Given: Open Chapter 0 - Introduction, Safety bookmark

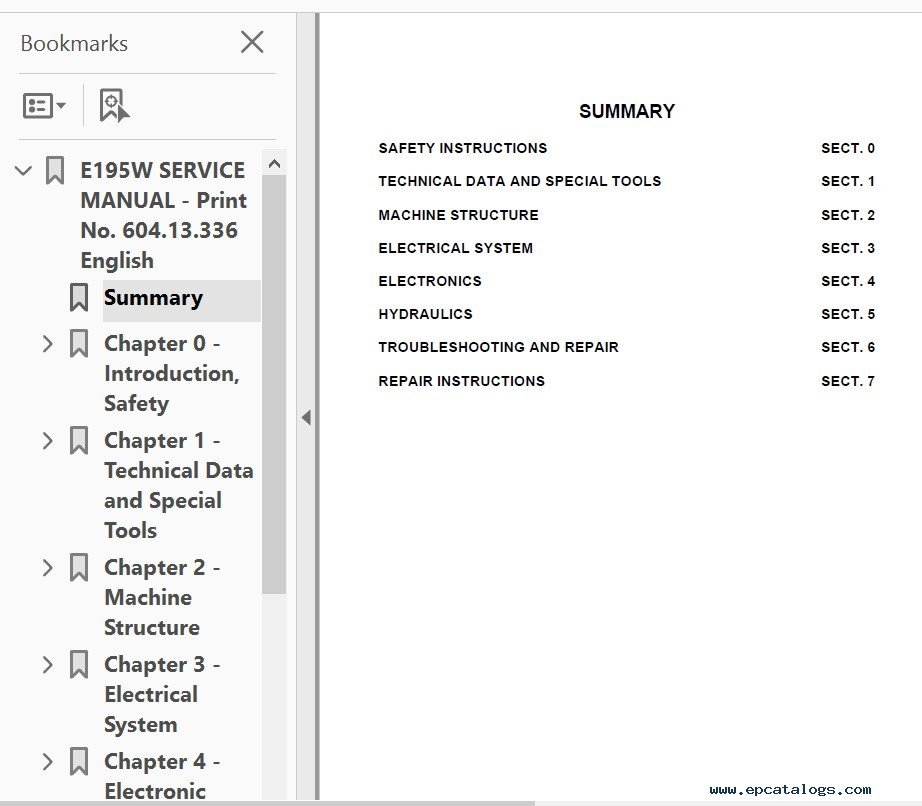Looking at the screenshot, I should point(172,373).
